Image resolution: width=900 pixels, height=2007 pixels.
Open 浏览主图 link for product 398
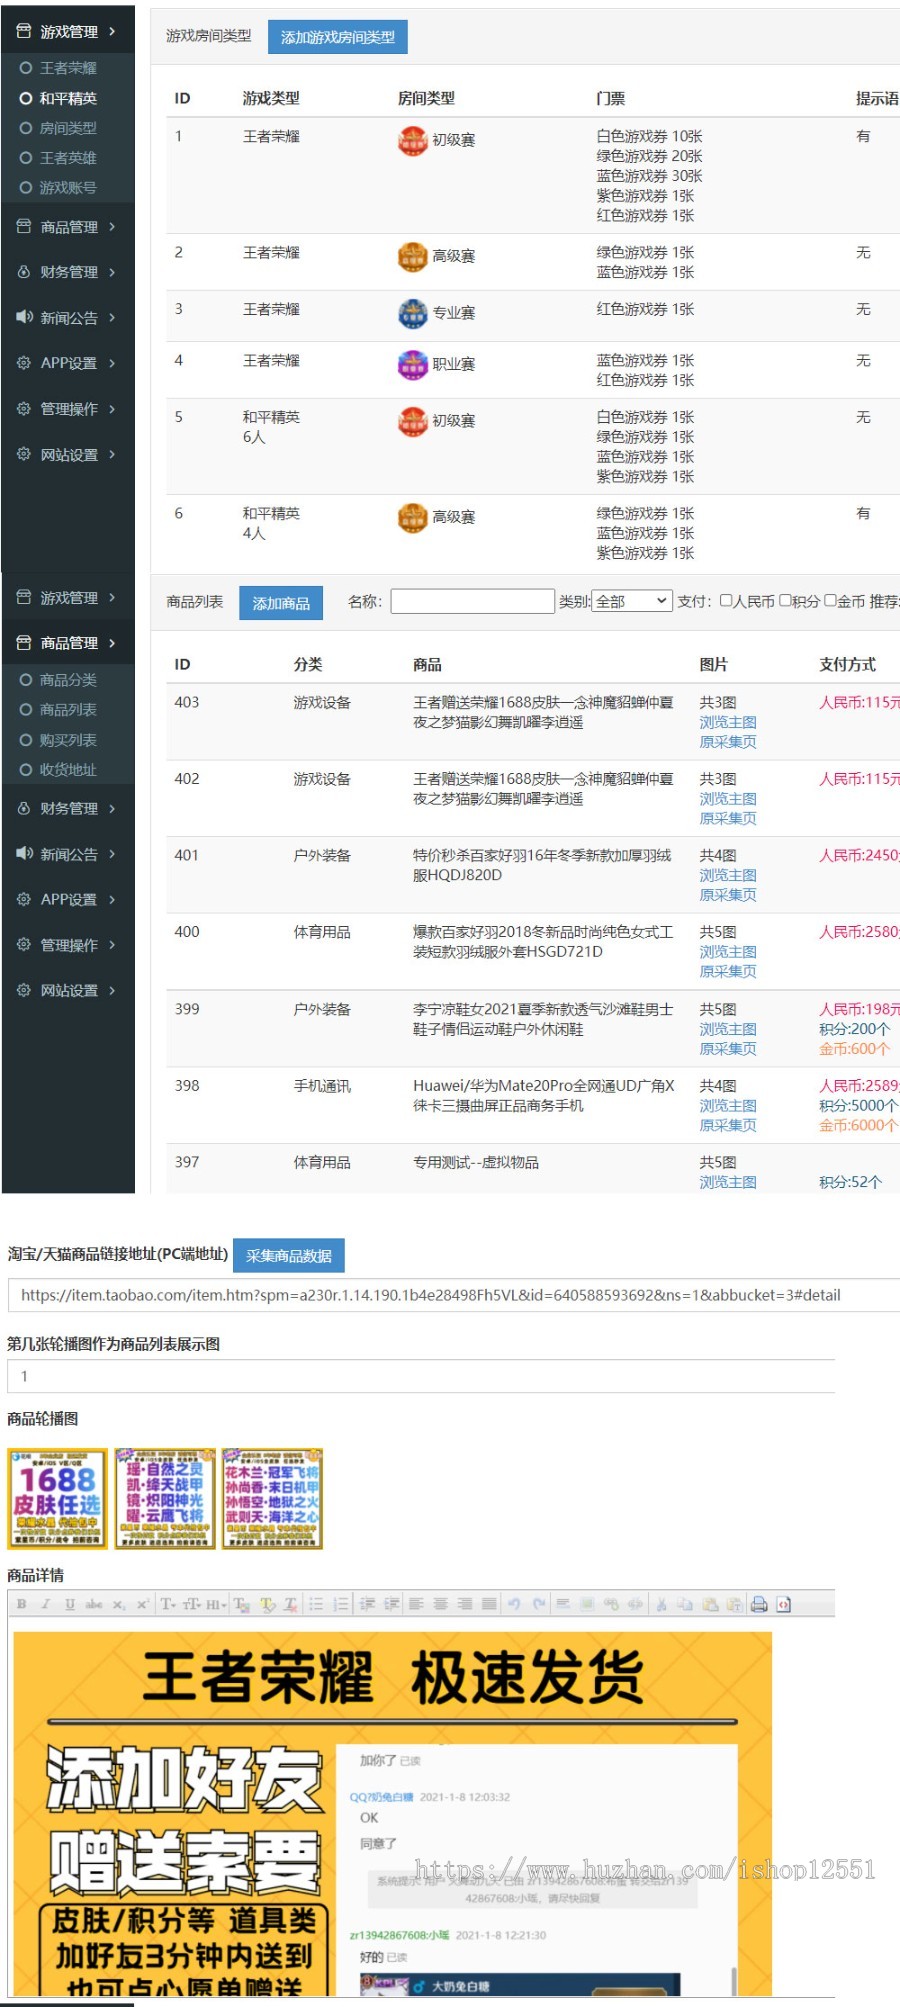(728, 1106)
